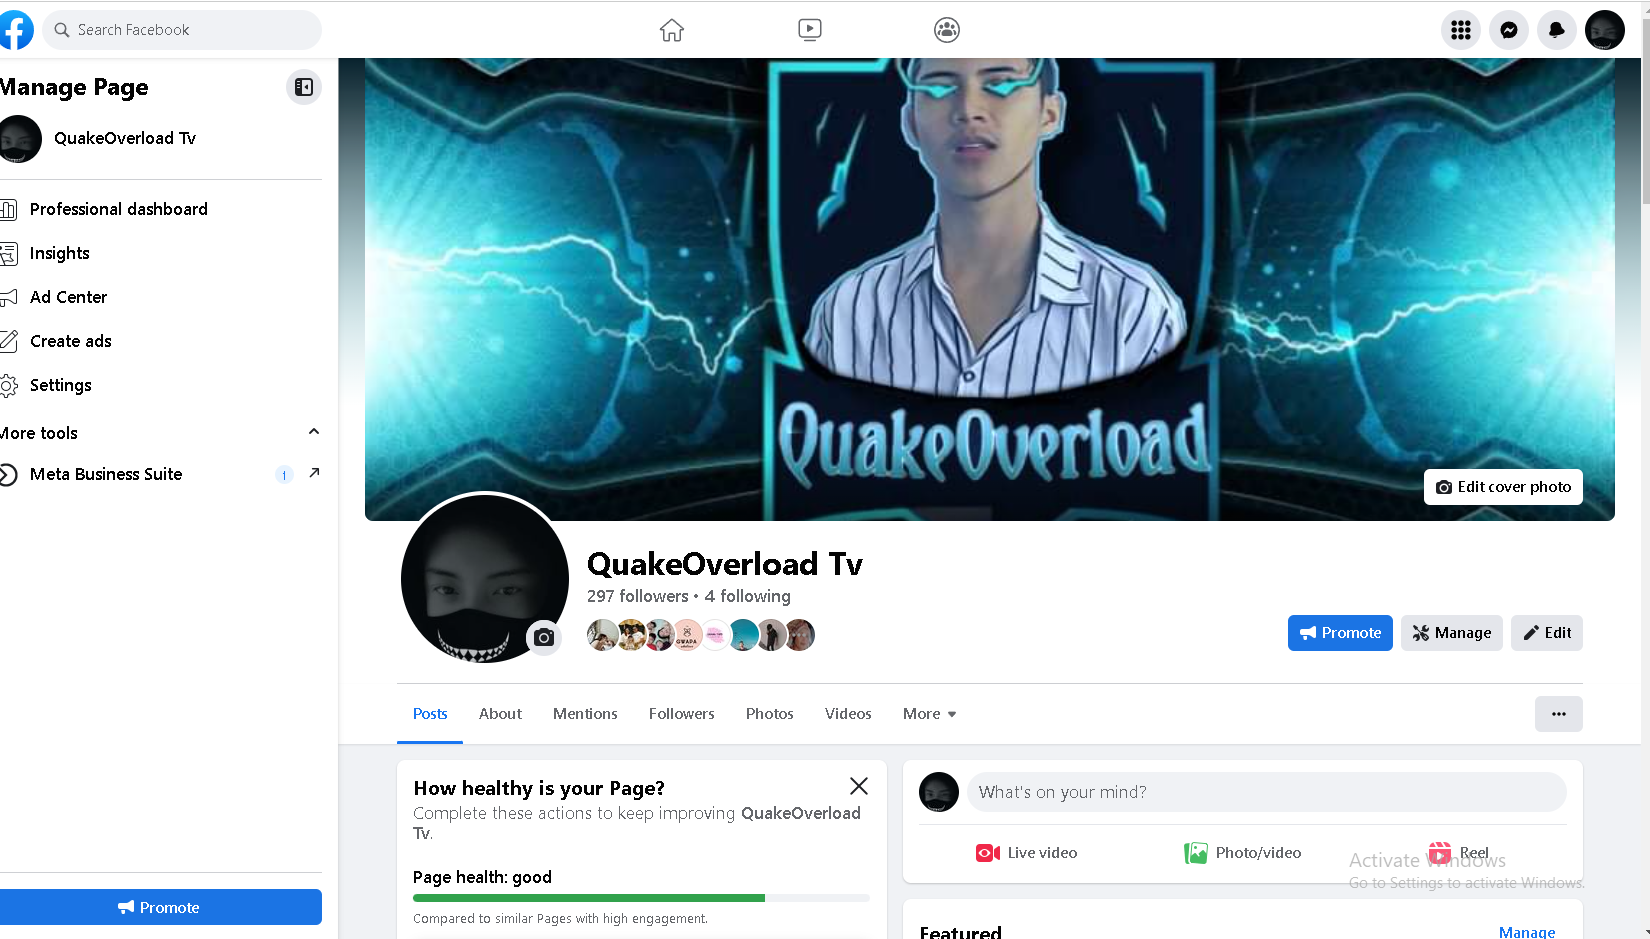The height and width of the screenshot is (939, 1650).
Task: Click the Edit cover photo button
Action: (x=1503, y=487)
